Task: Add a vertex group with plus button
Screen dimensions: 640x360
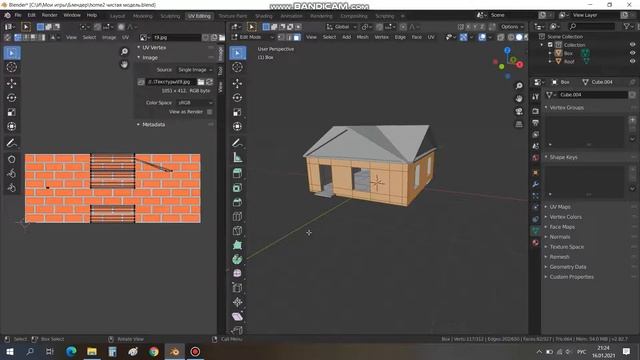Action: 632,120
